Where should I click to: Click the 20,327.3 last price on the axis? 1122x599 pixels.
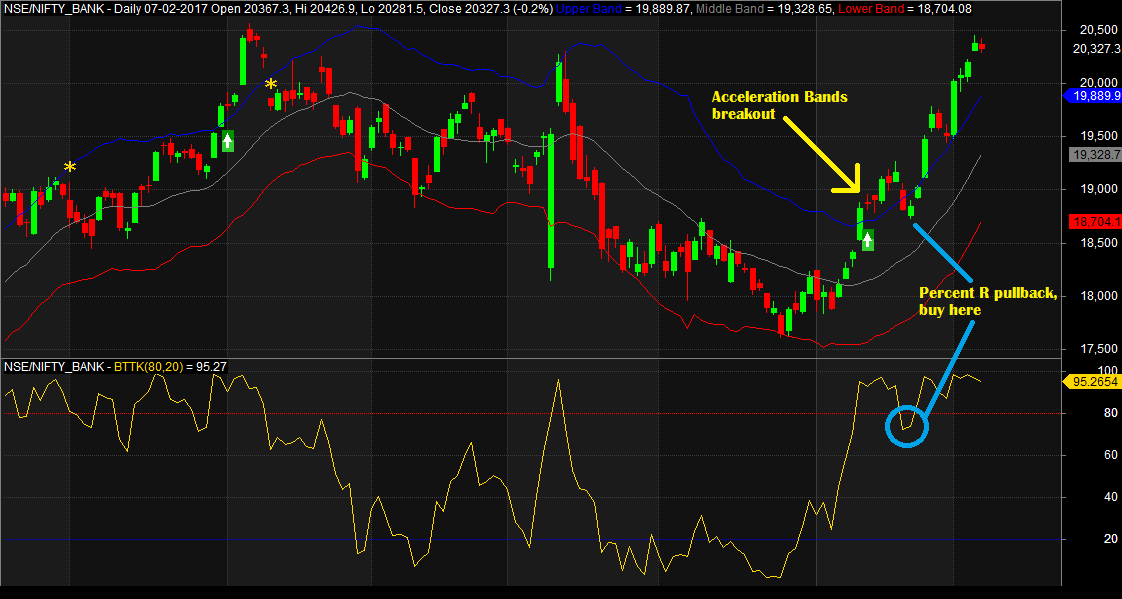[1095, 48]
